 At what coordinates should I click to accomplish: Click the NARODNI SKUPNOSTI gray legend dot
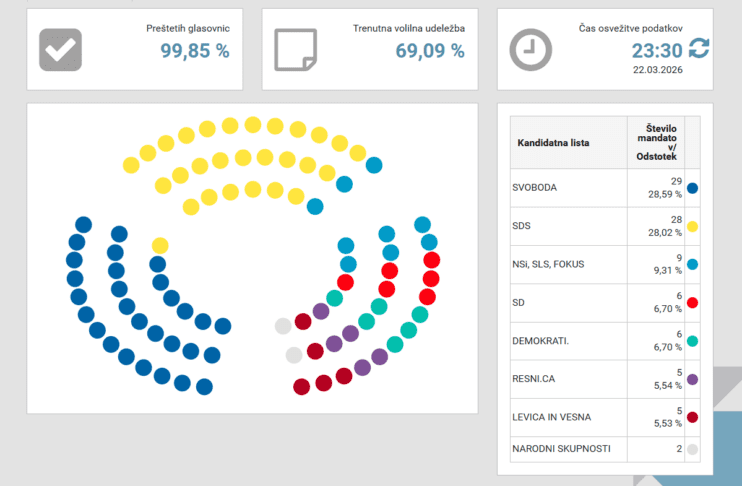coord(692,450)
